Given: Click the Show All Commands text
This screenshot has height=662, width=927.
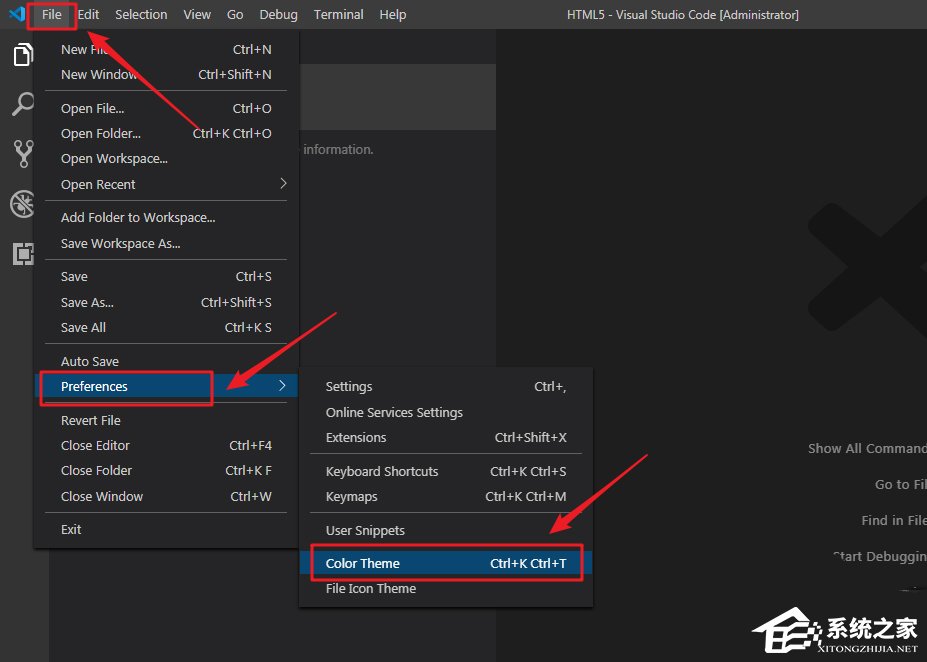Looking at the screenshot, I should pos(866,448).
